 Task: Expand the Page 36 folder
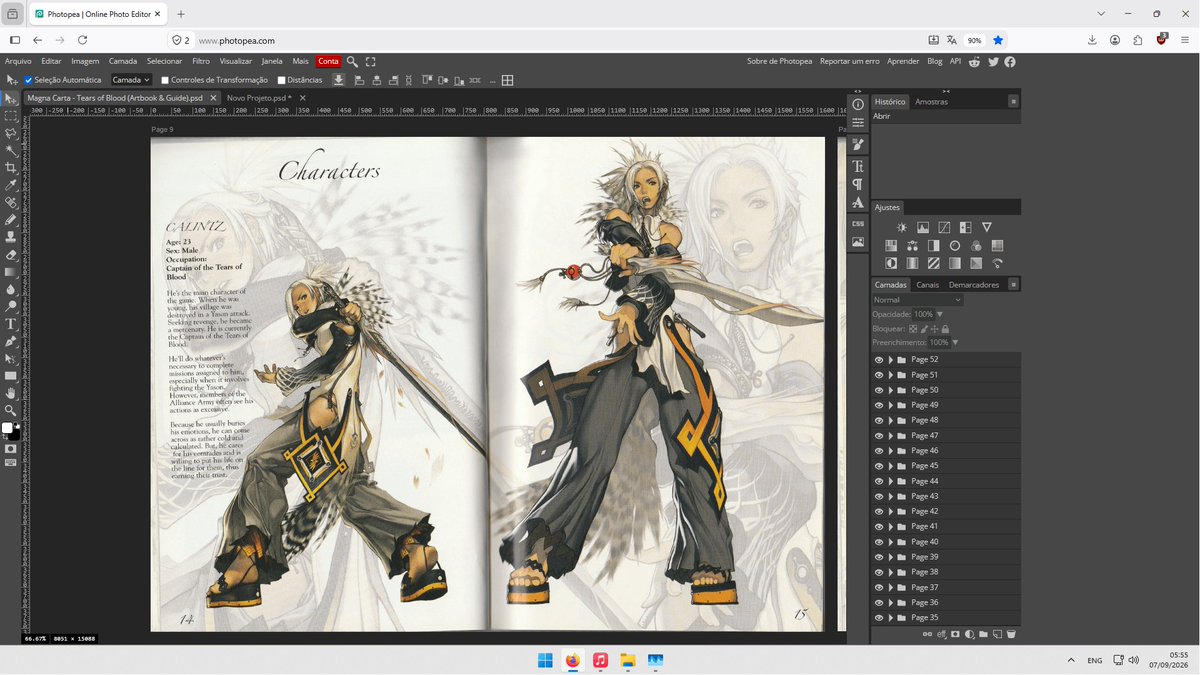coord(890,602)
